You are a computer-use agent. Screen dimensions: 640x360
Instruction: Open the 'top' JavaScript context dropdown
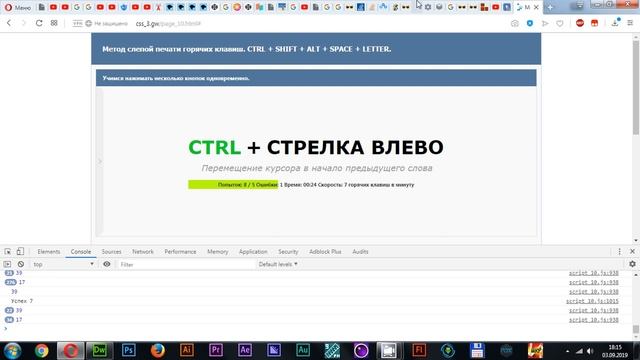coord(63,264)
